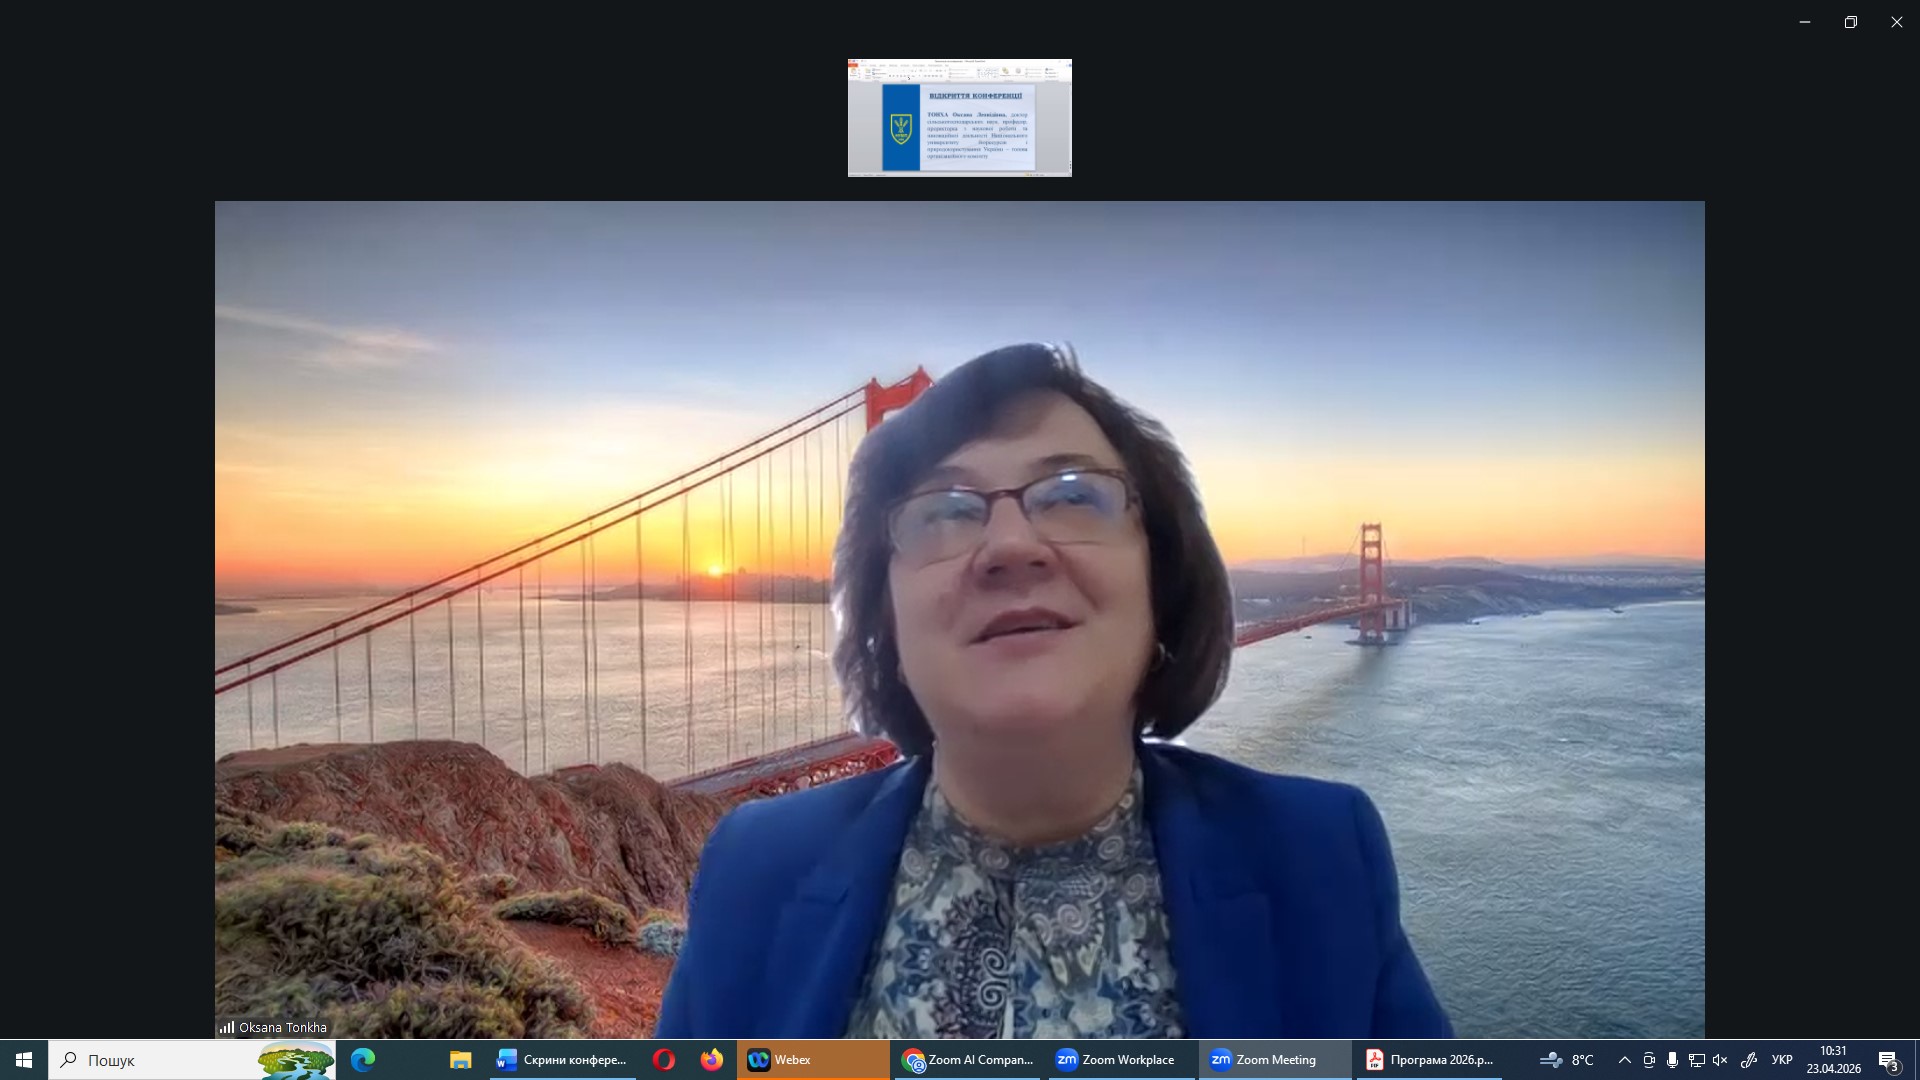Switch to the Zoom AI Companion window
Viewport: 1920px width, 1080px height.
[x=967, y=1060]
